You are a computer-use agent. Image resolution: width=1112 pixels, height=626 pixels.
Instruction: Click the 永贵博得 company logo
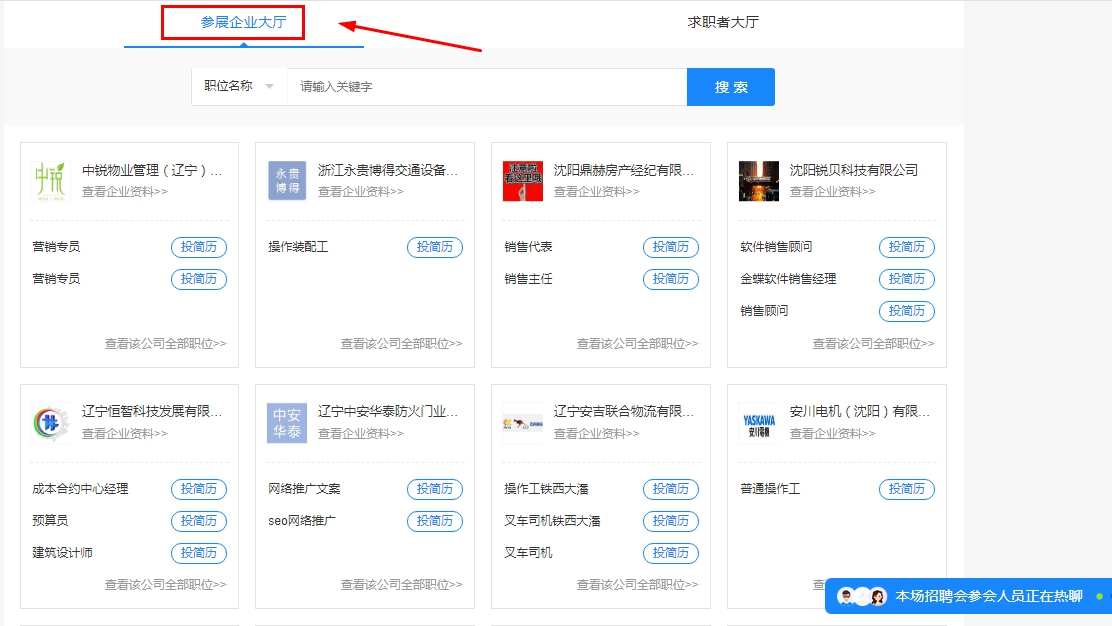pos(287,180)
